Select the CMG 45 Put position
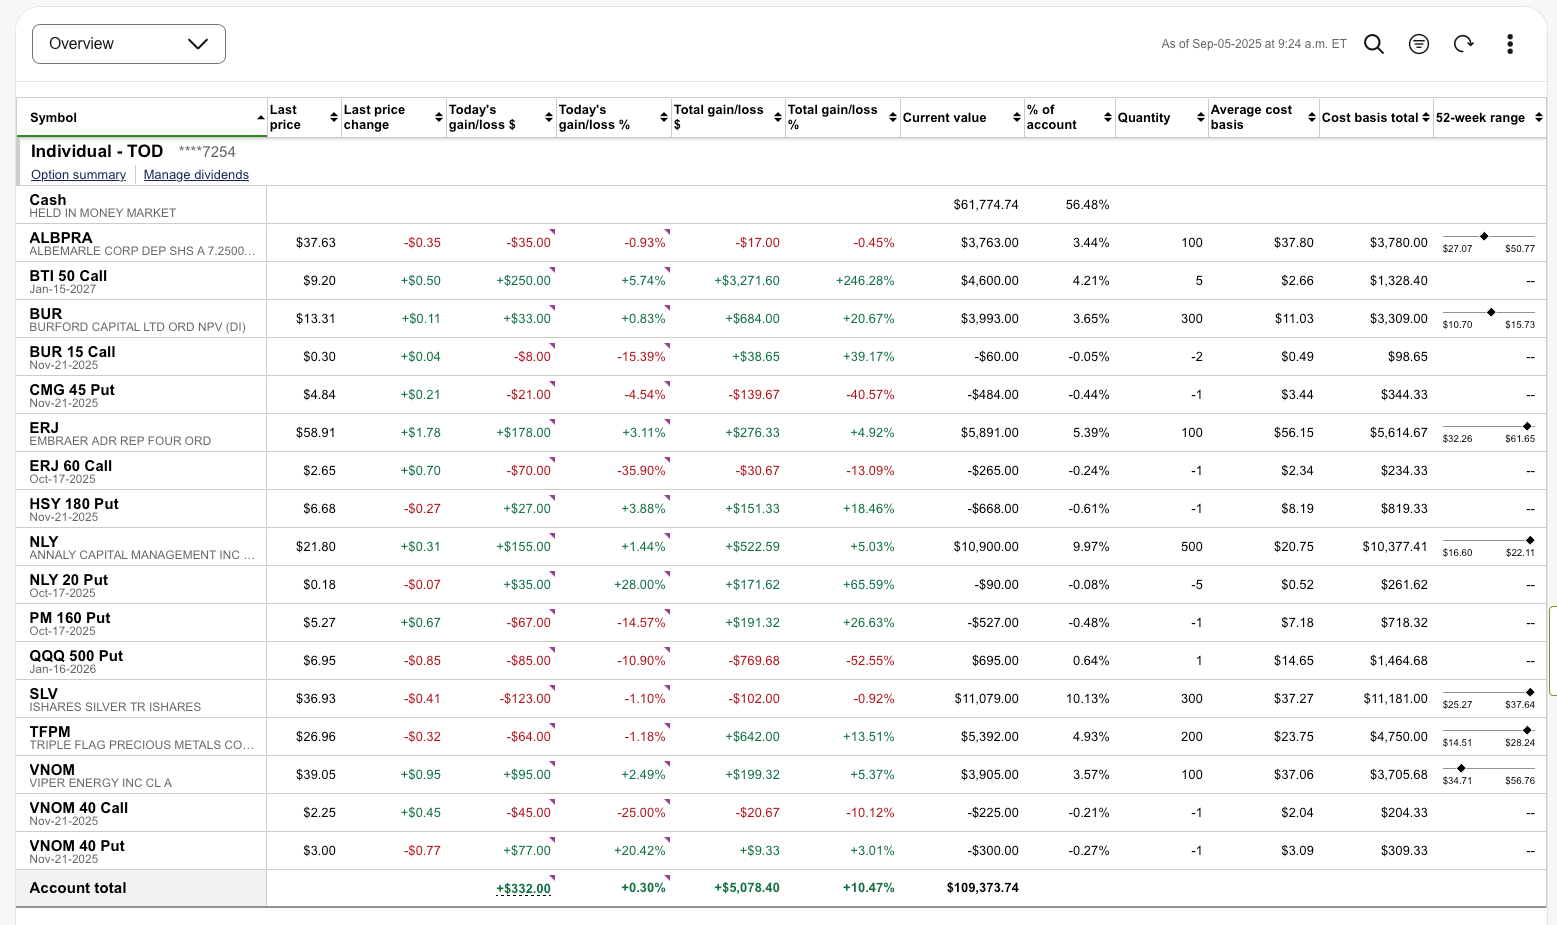This screenshot has width=1557, height=925. (72, 390)
